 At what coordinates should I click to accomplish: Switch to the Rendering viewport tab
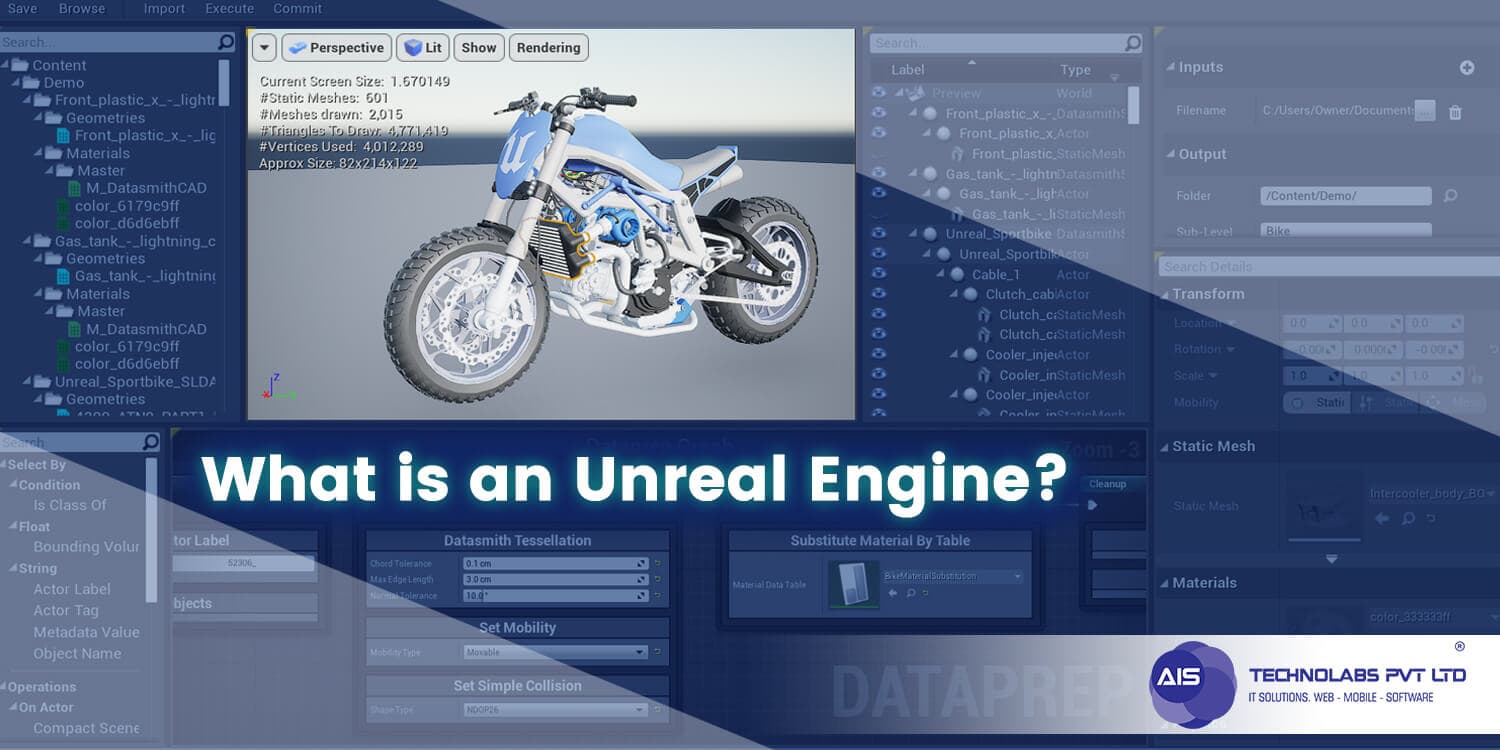coord(548,47)
